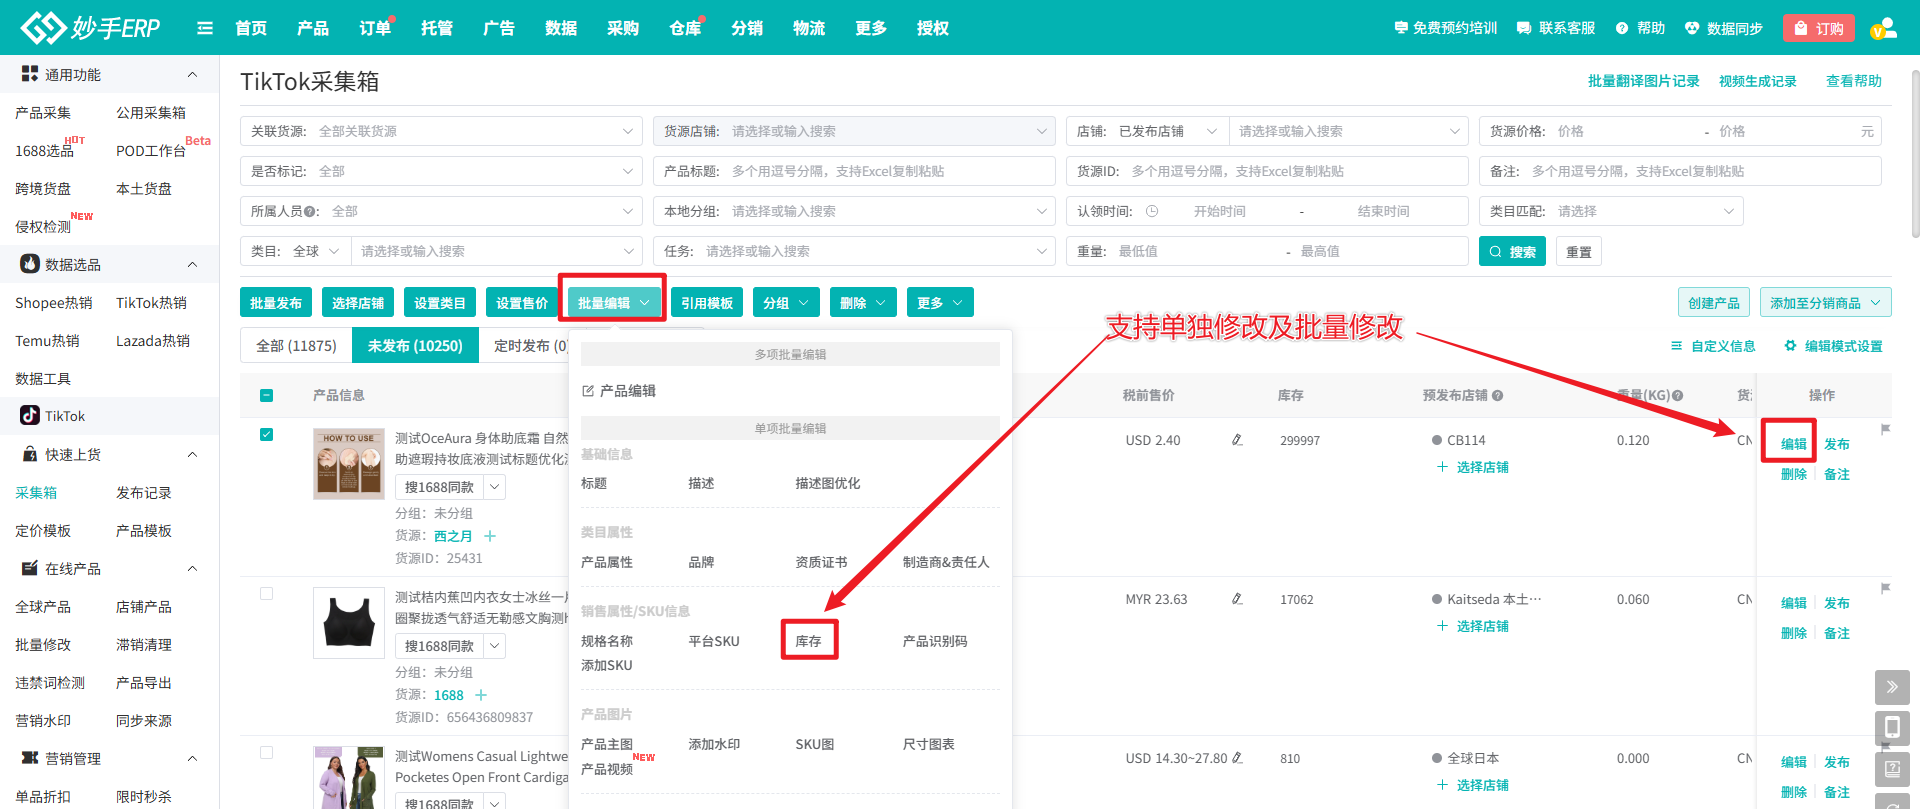Collapse the 营销管理 sidebar section
Viewport: 1920px width, 809px height.
(192, 759)
